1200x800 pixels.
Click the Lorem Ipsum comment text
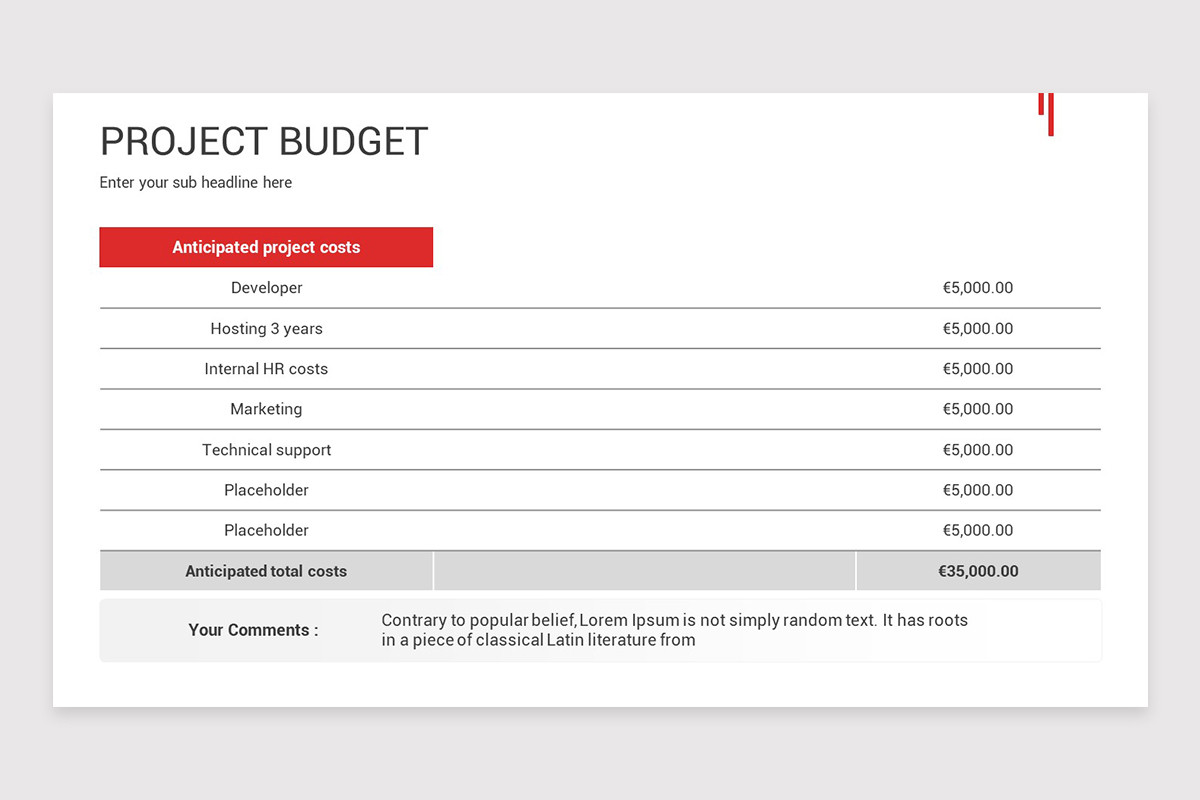[675, 630]
